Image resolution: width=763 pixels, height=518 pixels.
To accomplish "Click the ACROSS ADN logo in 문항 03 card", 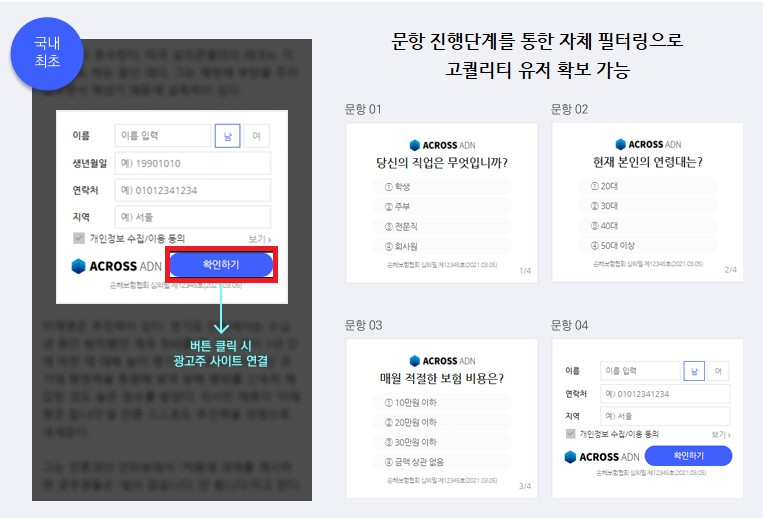I will tap(442, 361).
